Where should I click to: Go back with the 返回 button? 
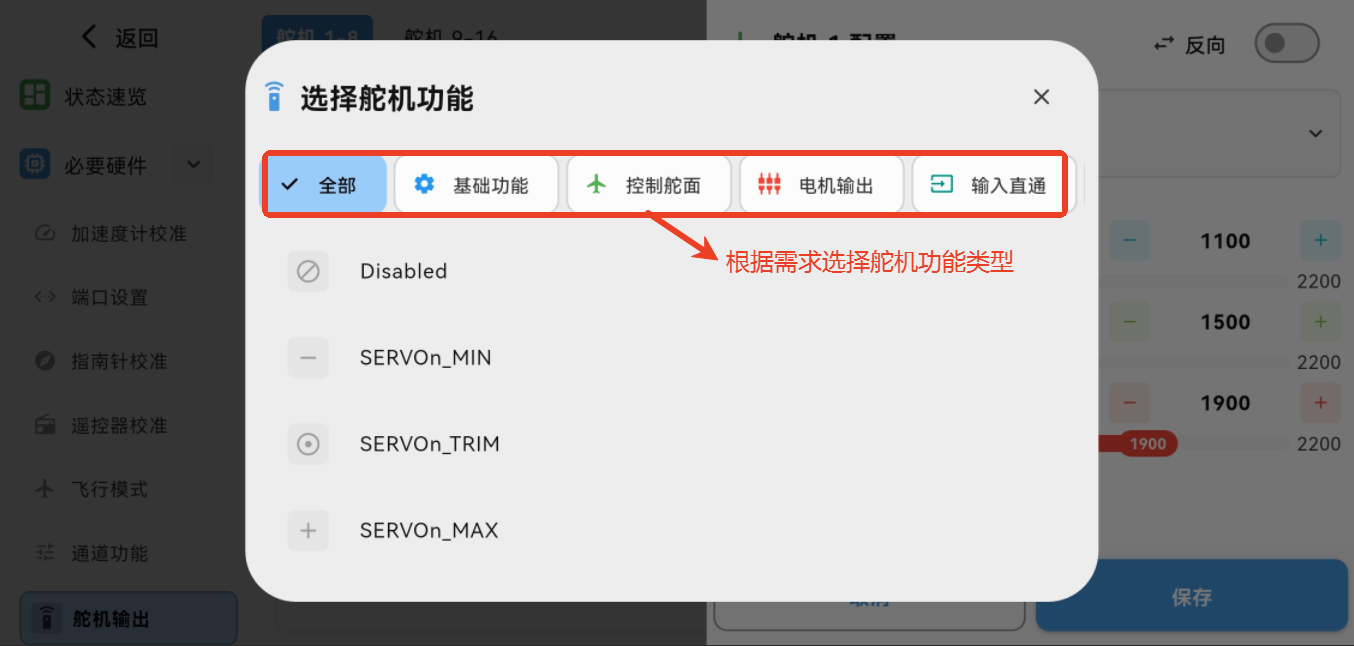(x=119, y=38)
